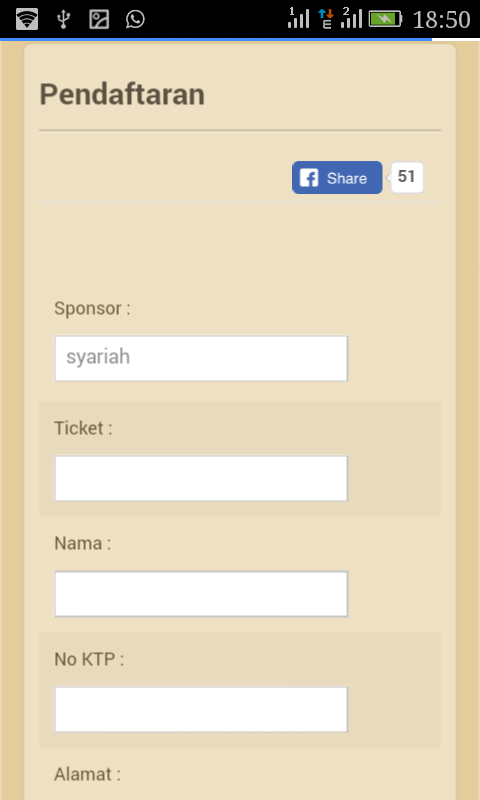Open the WhatsApp notification icon
This screenshot has width=480, height=800.
coord(135,19)
